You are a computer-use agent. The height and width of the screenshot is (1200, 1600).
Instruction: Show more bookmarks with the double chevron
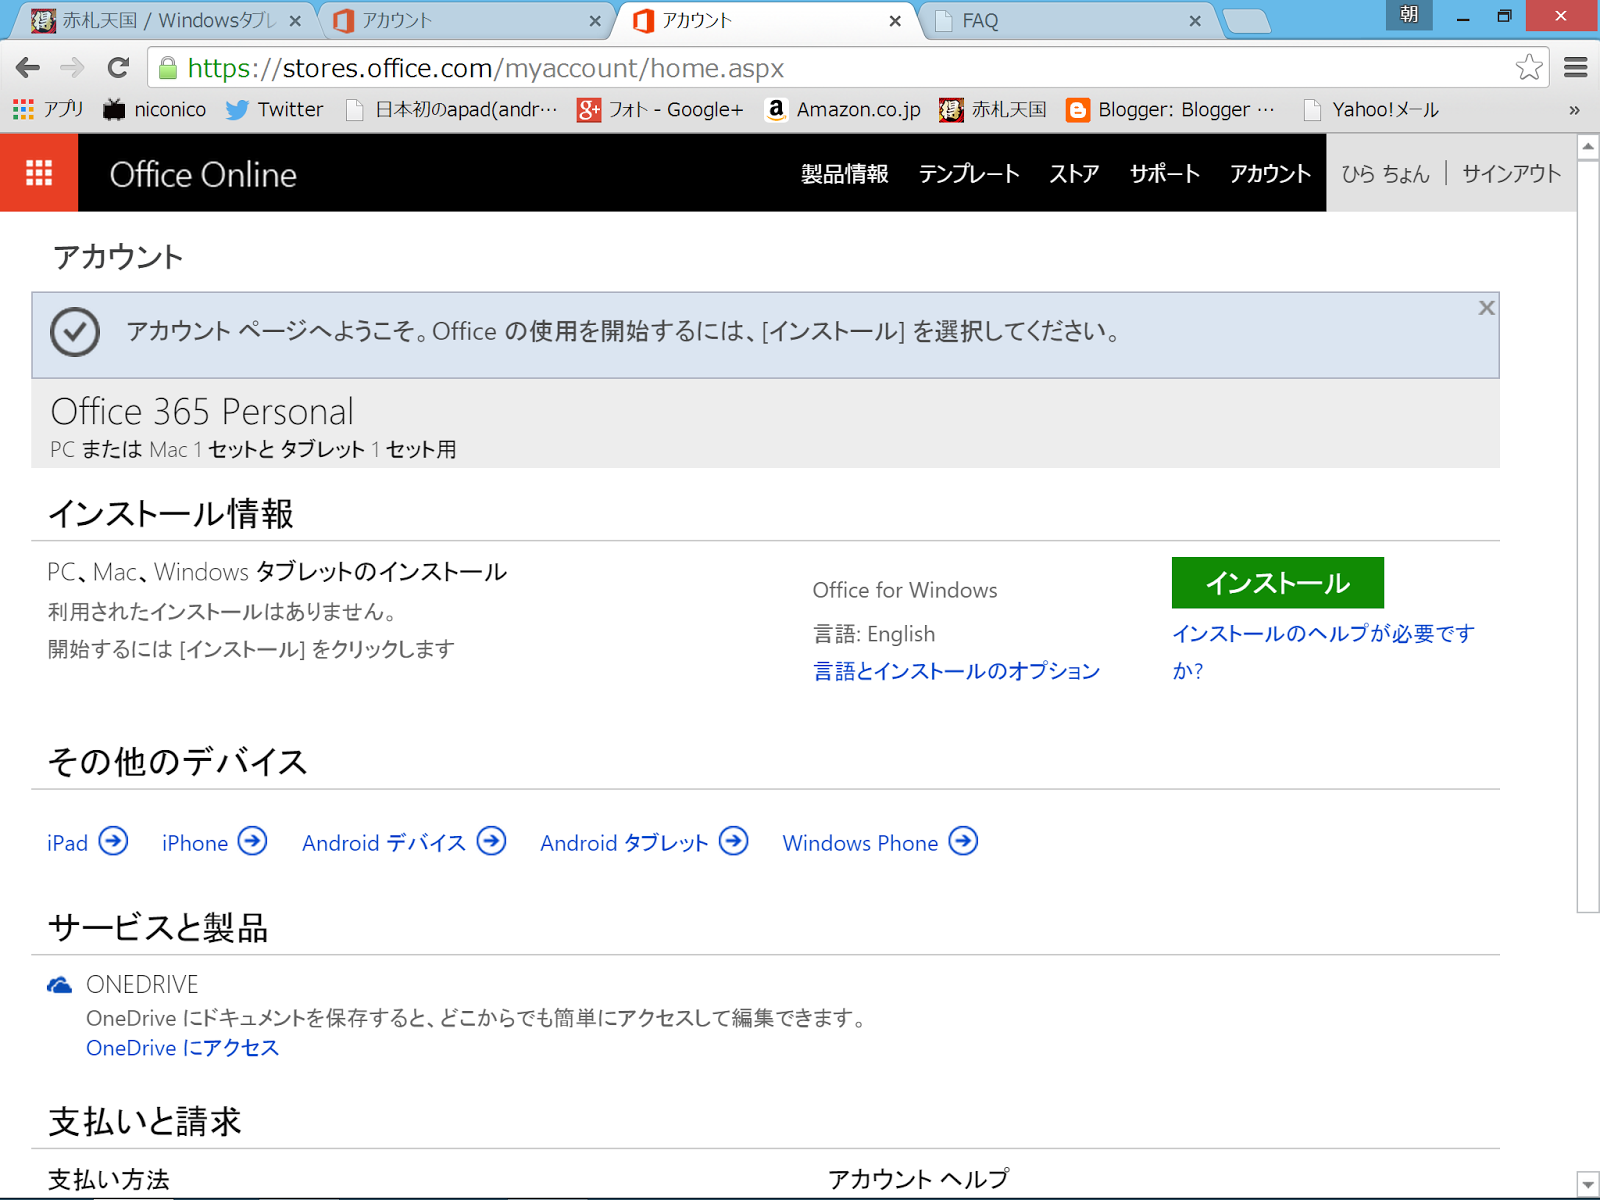coord(1574,110)
